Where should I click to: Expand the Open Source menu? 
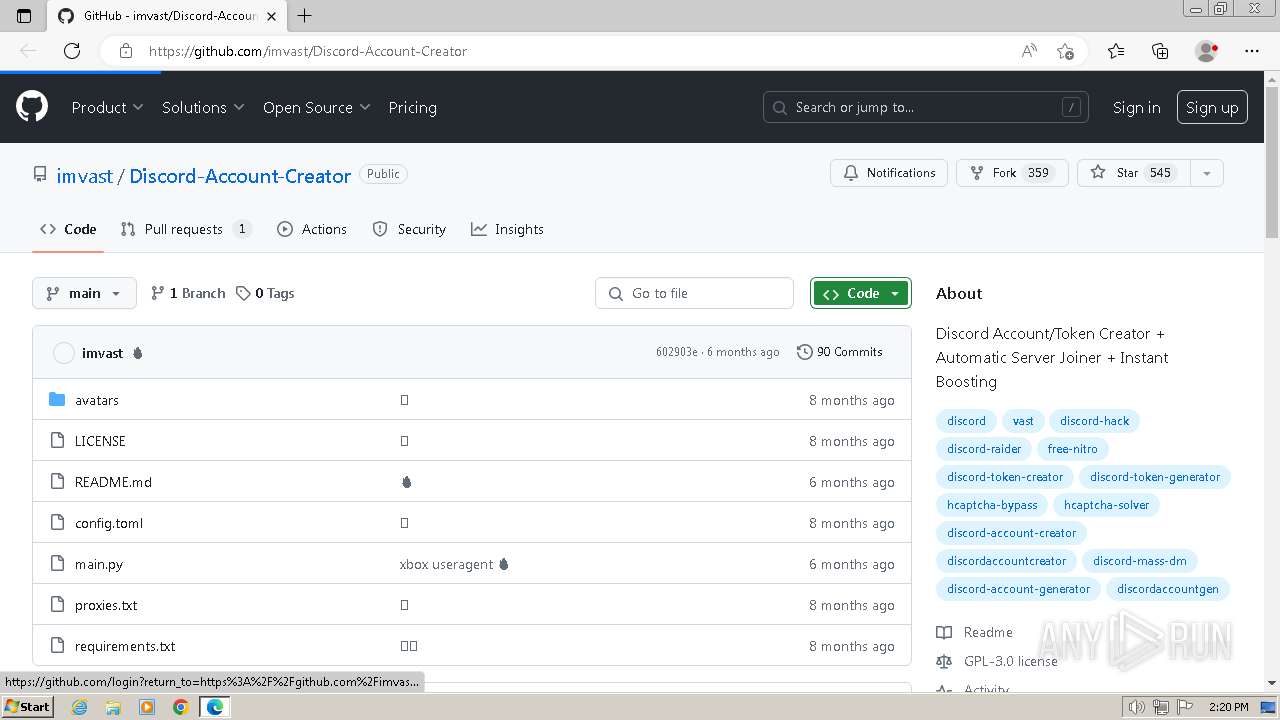click(x=316, y=107)
